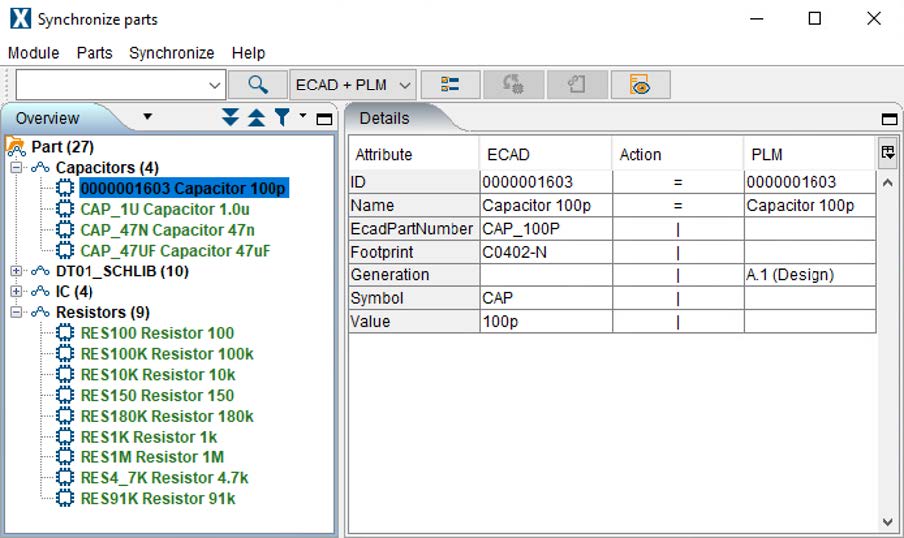Collapse the Capacitors tree node
Screen dimensions: 904x538
(x=16, y=168)
